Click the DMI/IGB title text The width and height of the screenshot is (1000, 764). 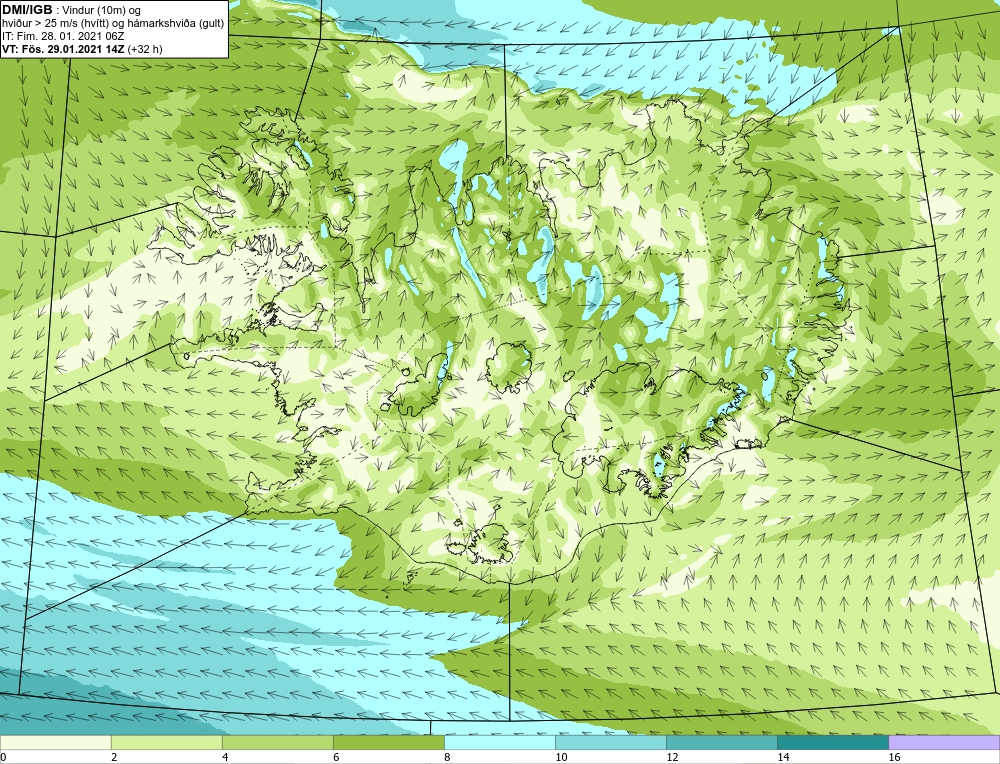27,10
